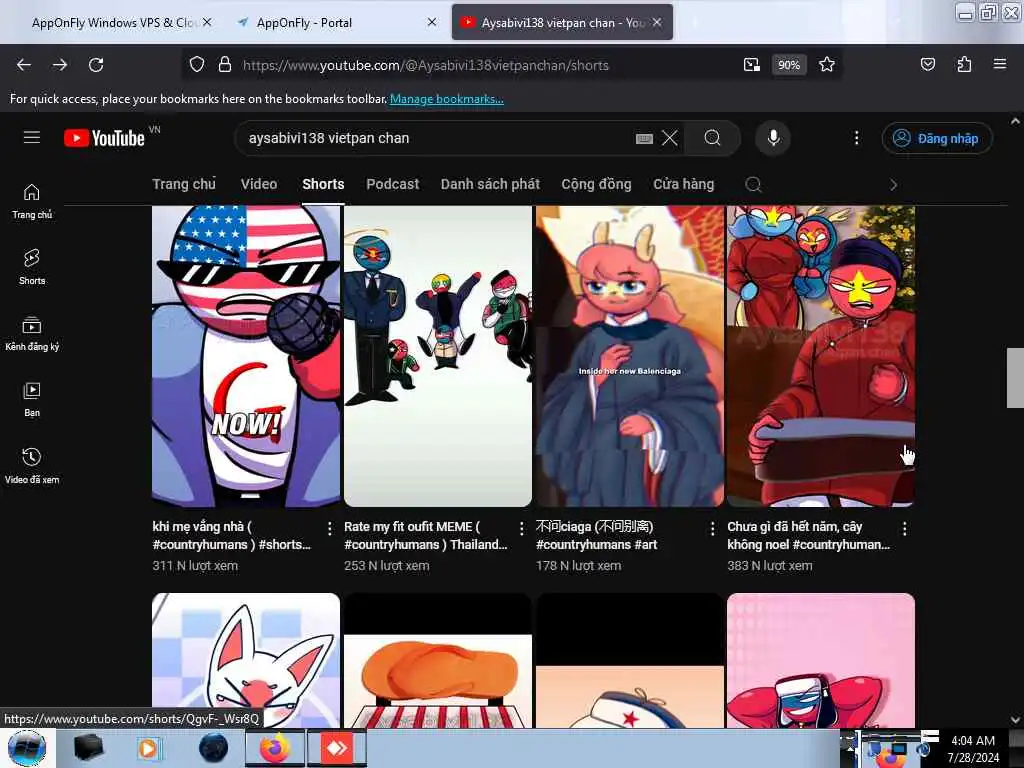Open Bạn section in sidebar
Viewport: 1024px width, 768px height.
(31, 400)
